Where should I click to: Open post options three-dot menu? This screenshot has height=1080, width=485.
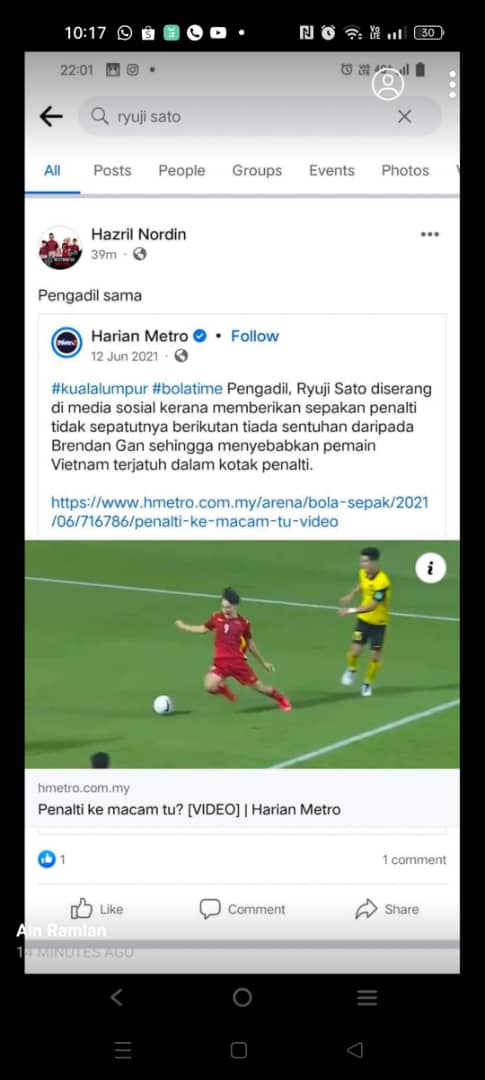click(x=430, y=235)
